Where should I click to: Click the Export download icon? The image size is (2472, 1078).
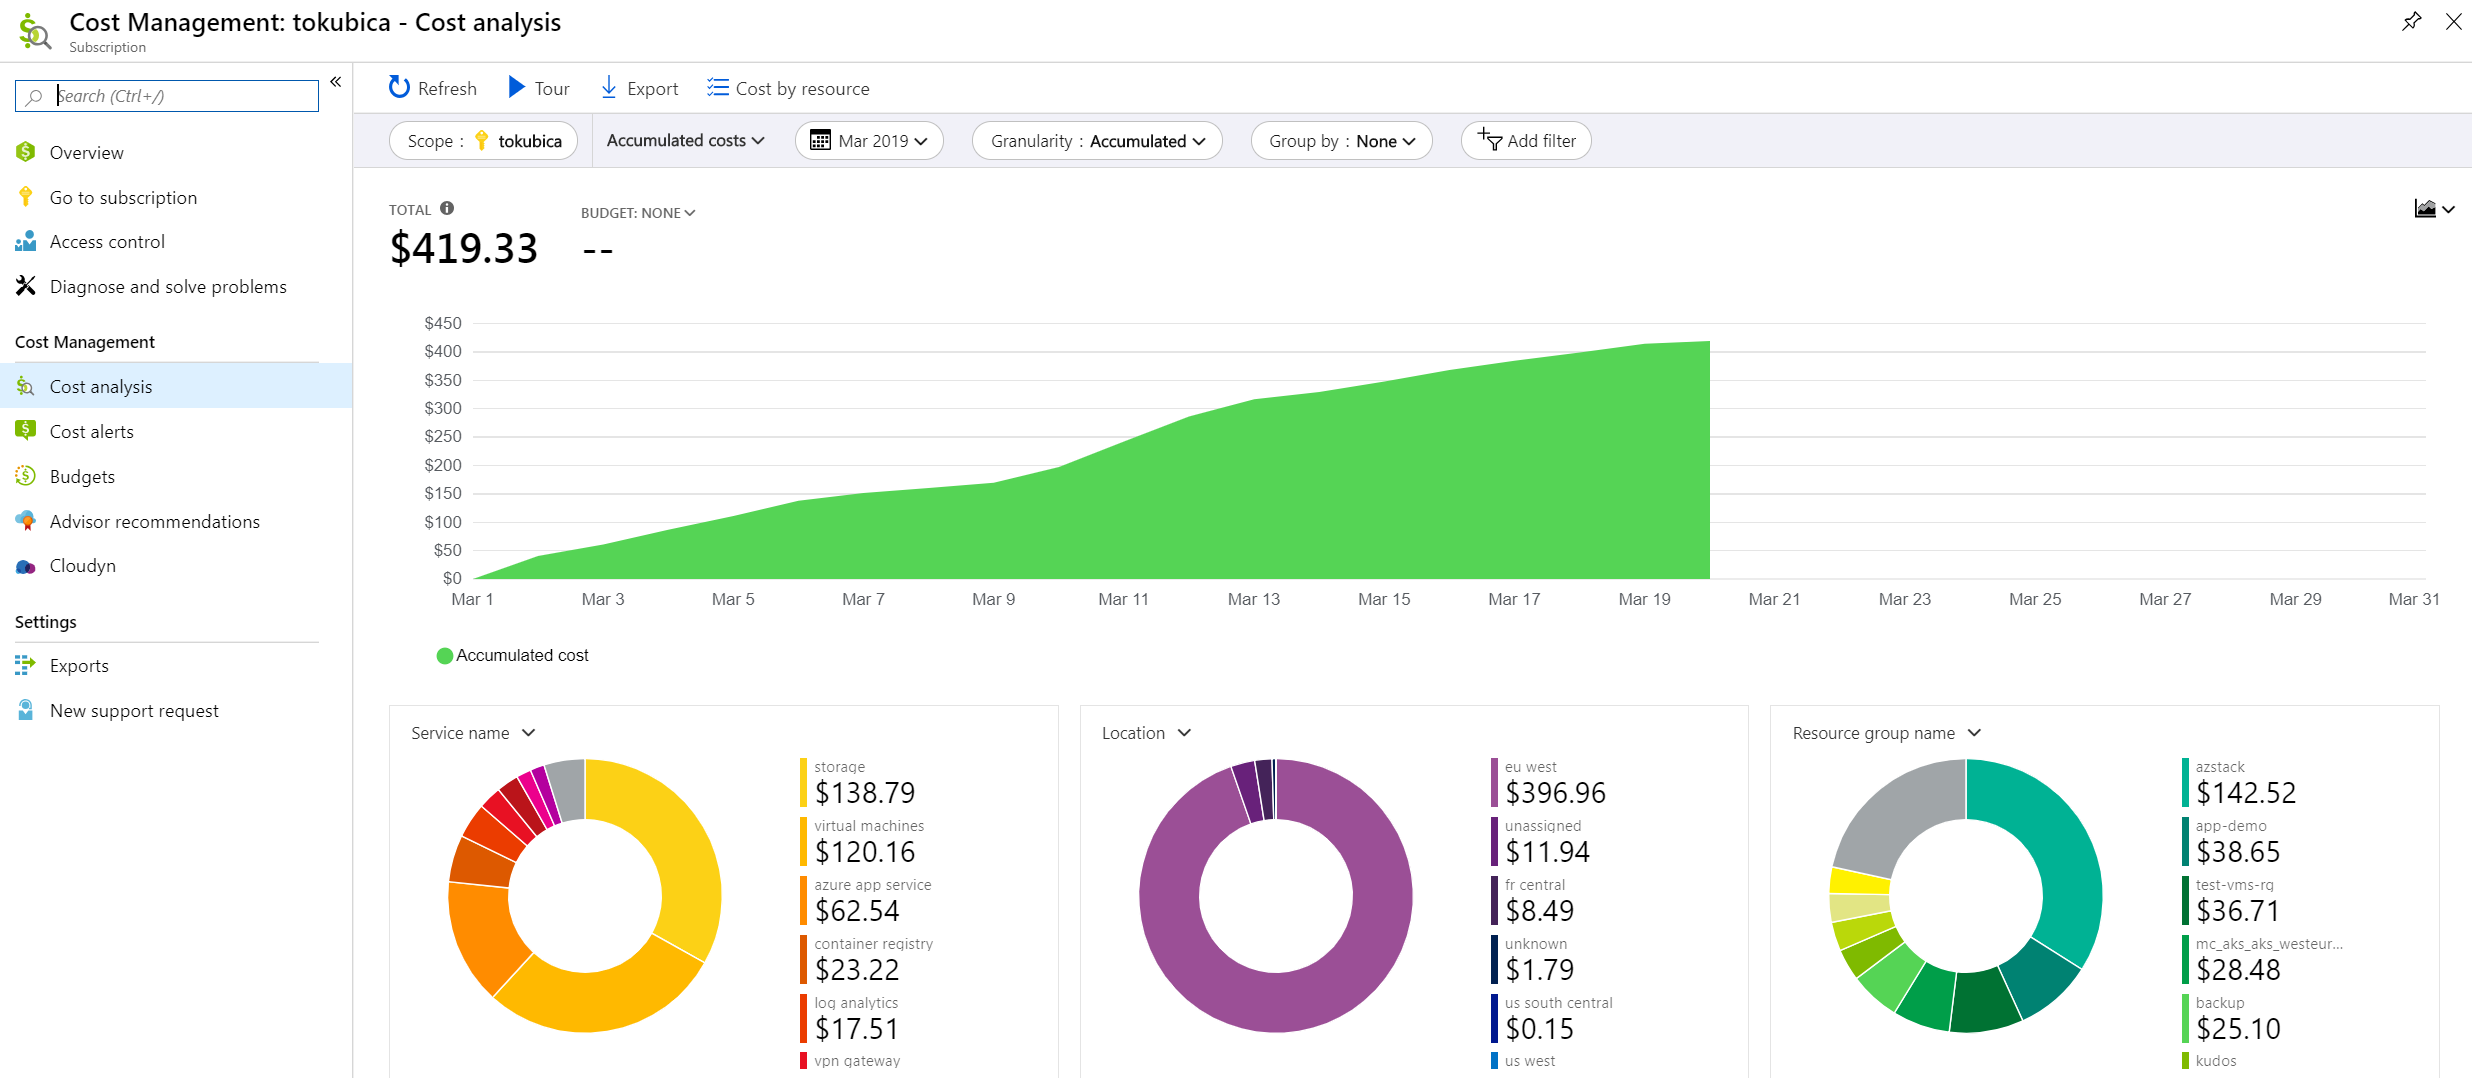608,88
